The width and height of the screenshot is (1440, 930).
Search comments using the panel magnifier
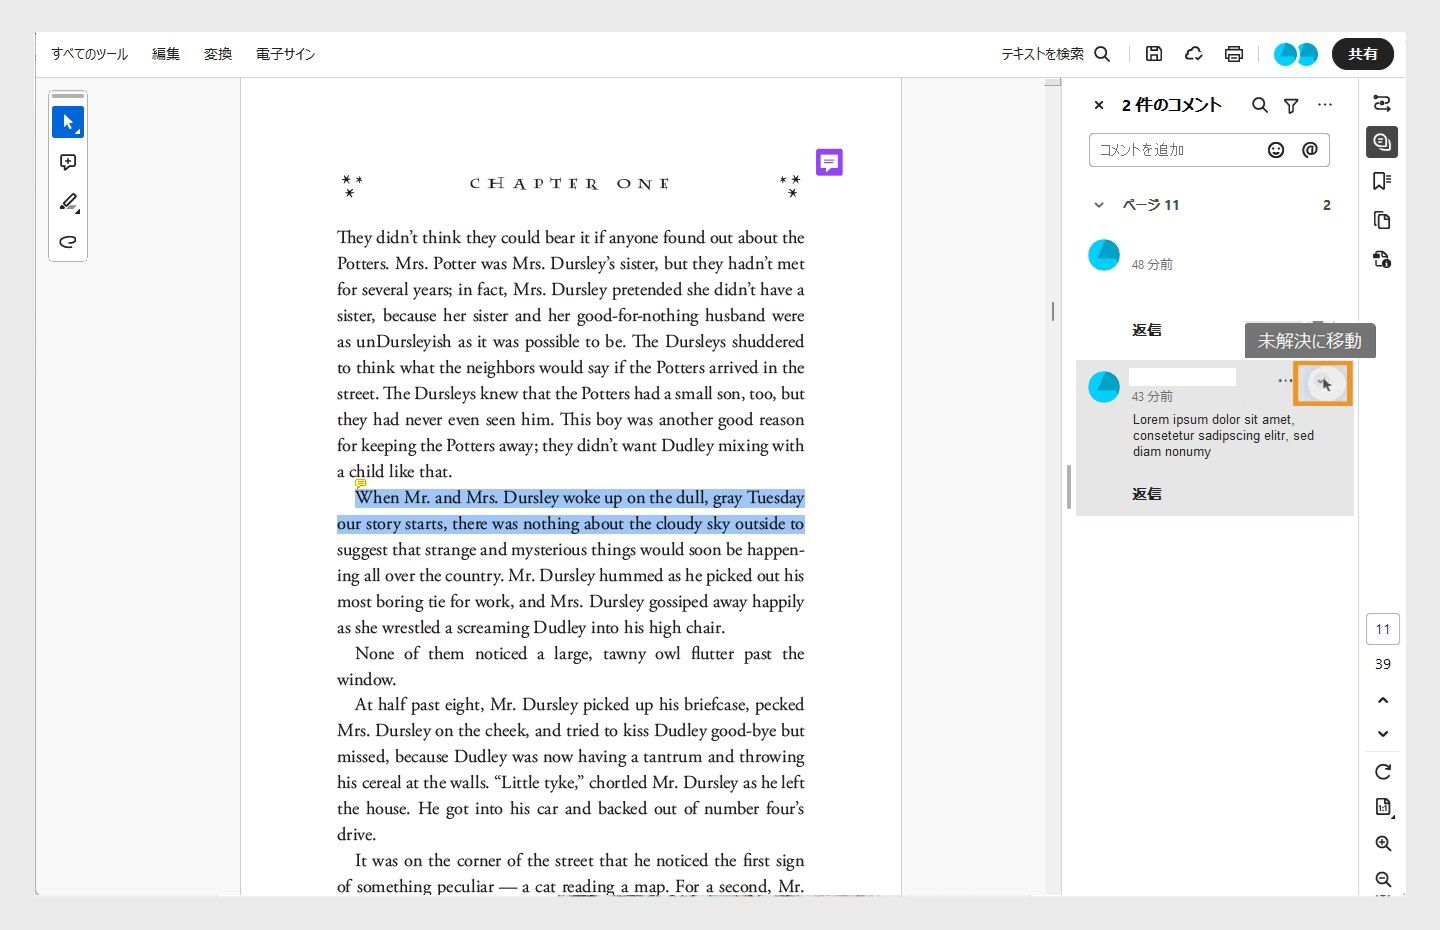[x=1260, y=105]
